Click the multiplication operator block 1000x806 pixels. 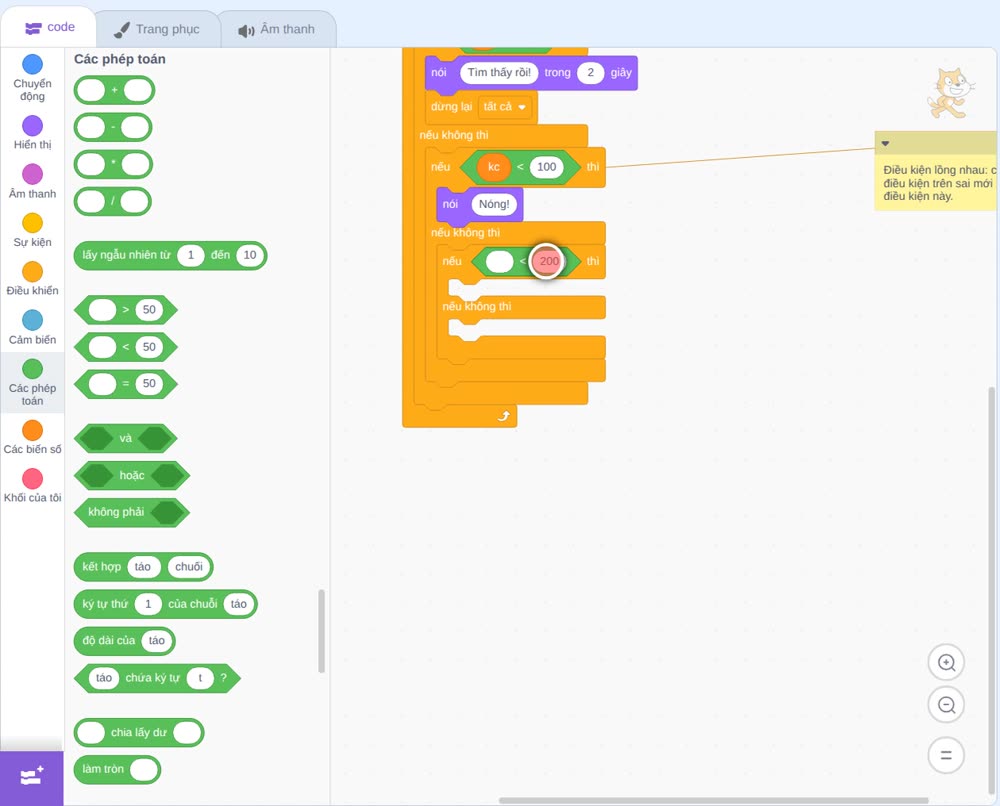(x=113, y=165)
